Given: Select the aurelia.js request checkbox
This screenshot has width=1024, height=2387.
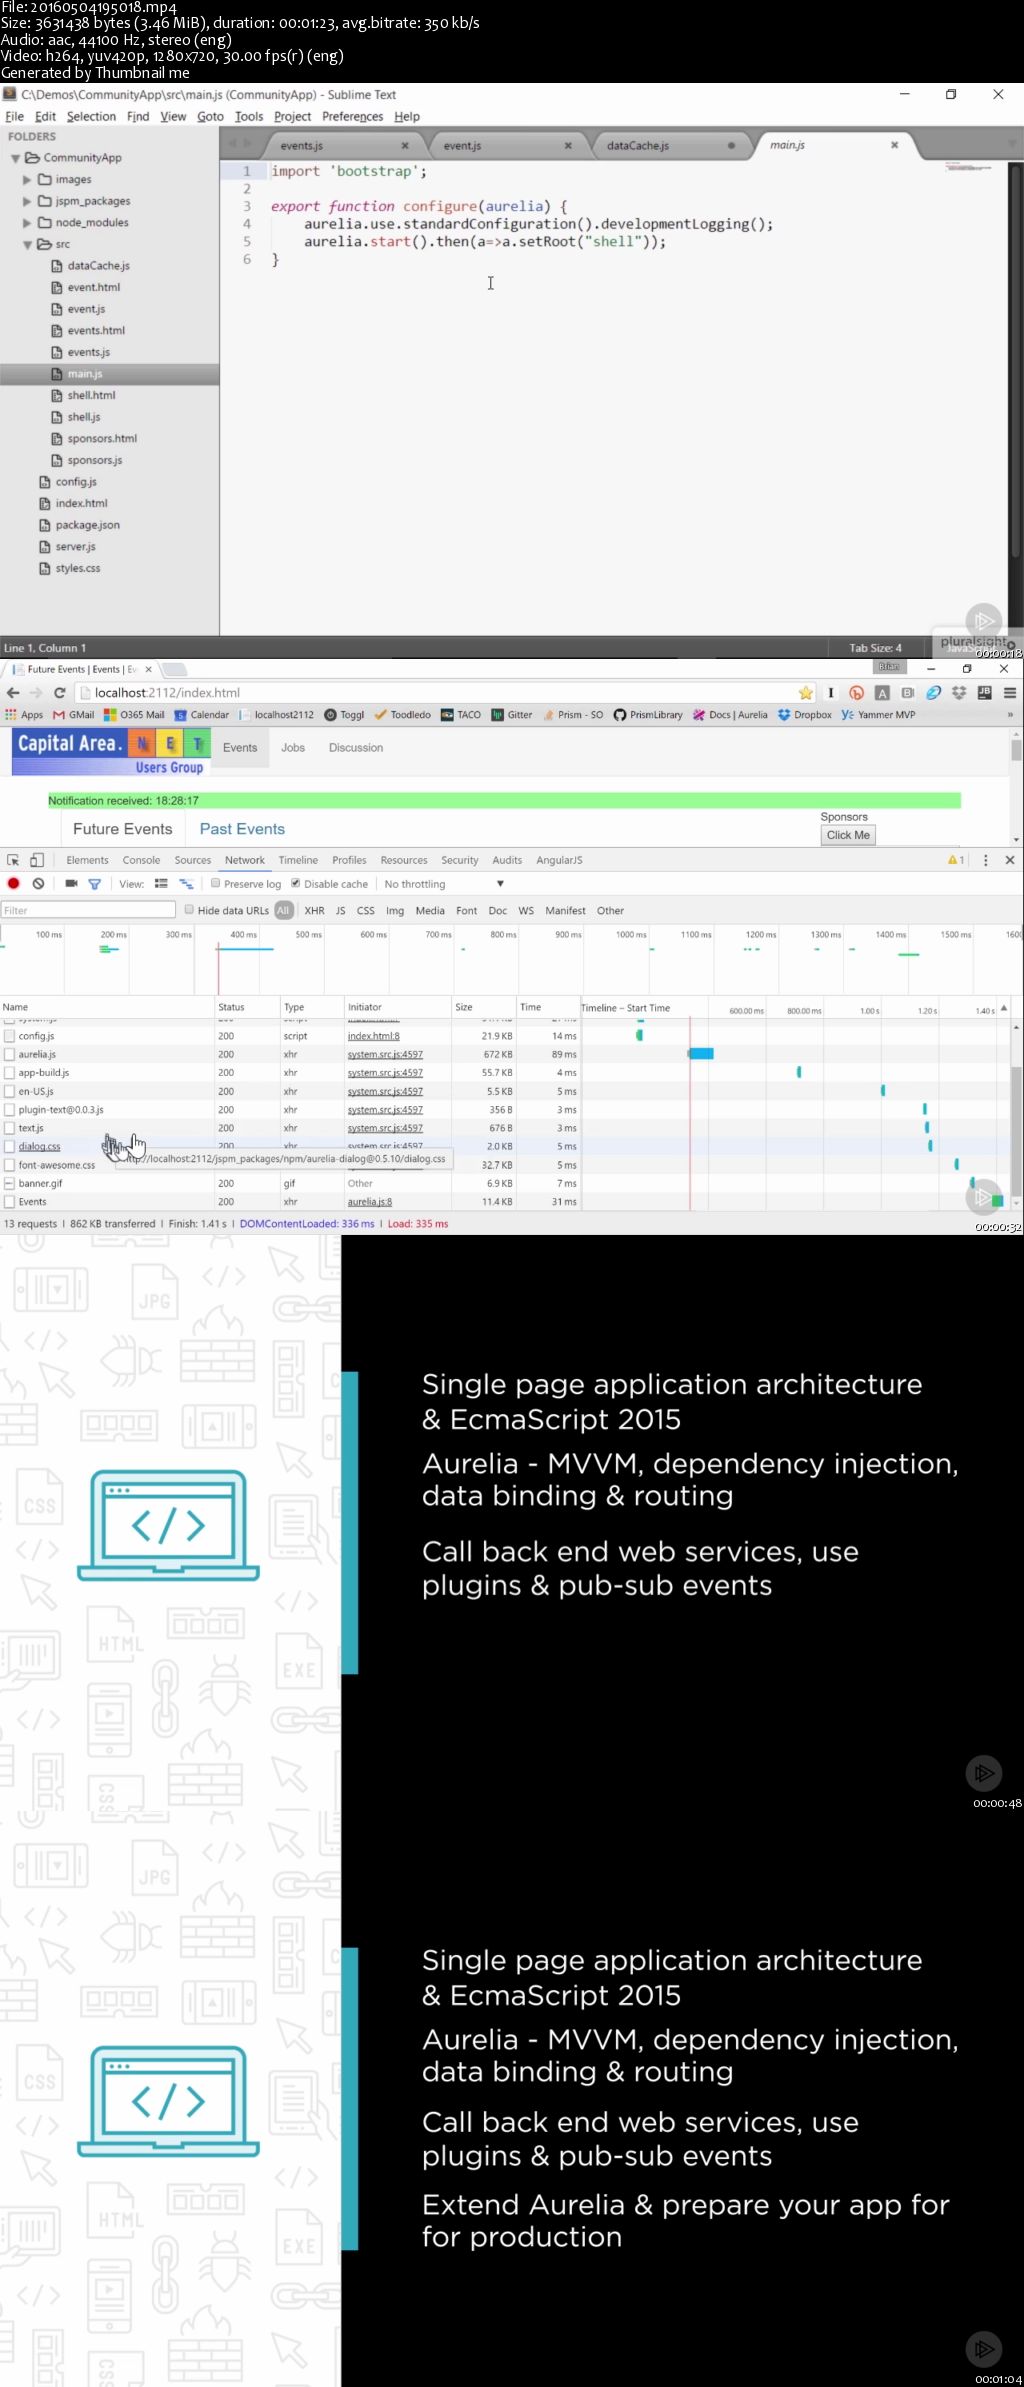Looking at the screenshot, I should (9, 1054).
